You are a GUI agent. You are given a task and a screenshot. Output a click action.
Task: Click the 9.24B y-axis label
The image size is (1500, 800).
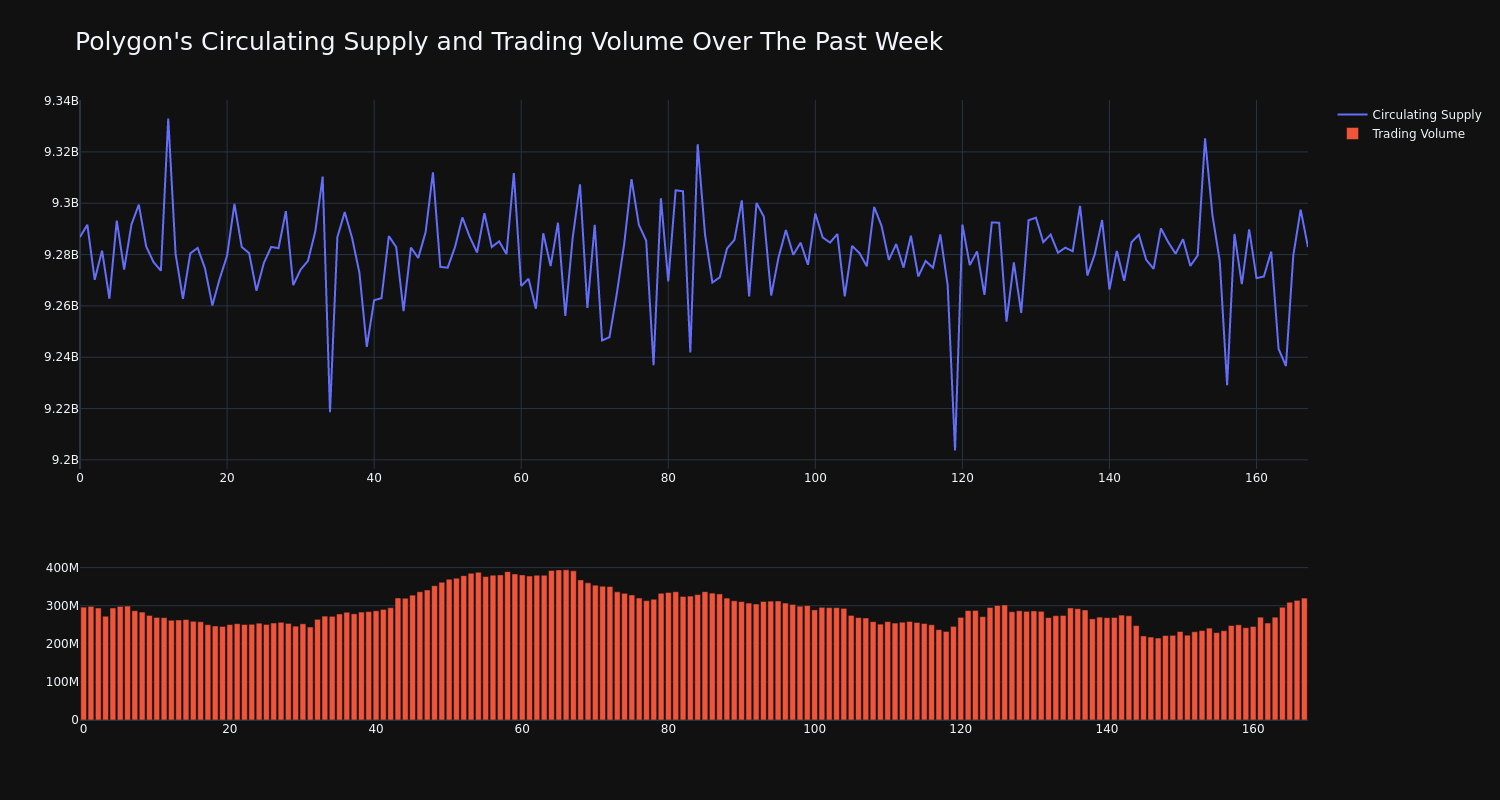tap(61, 357)
